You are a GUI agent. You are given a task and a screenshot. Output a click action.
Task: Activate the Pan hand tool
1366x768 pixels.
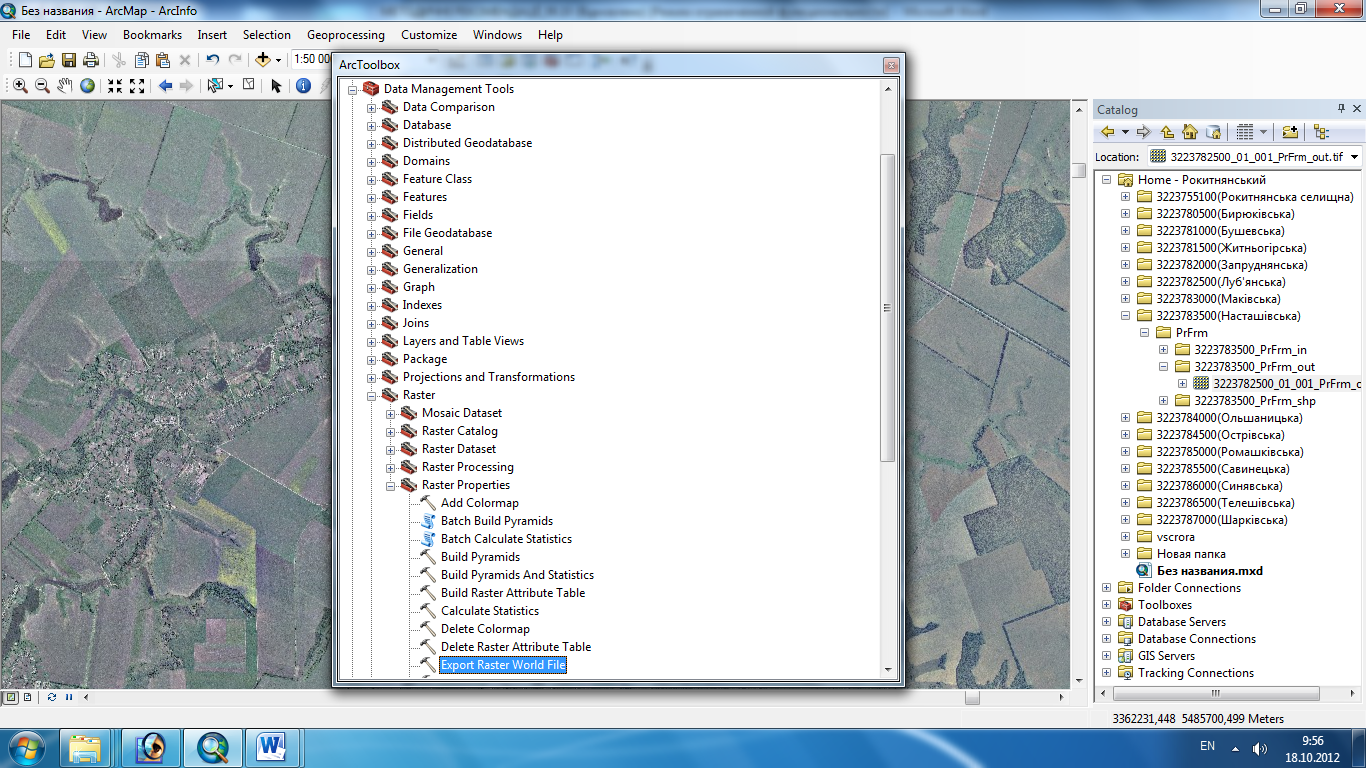[x=65, y=86]
